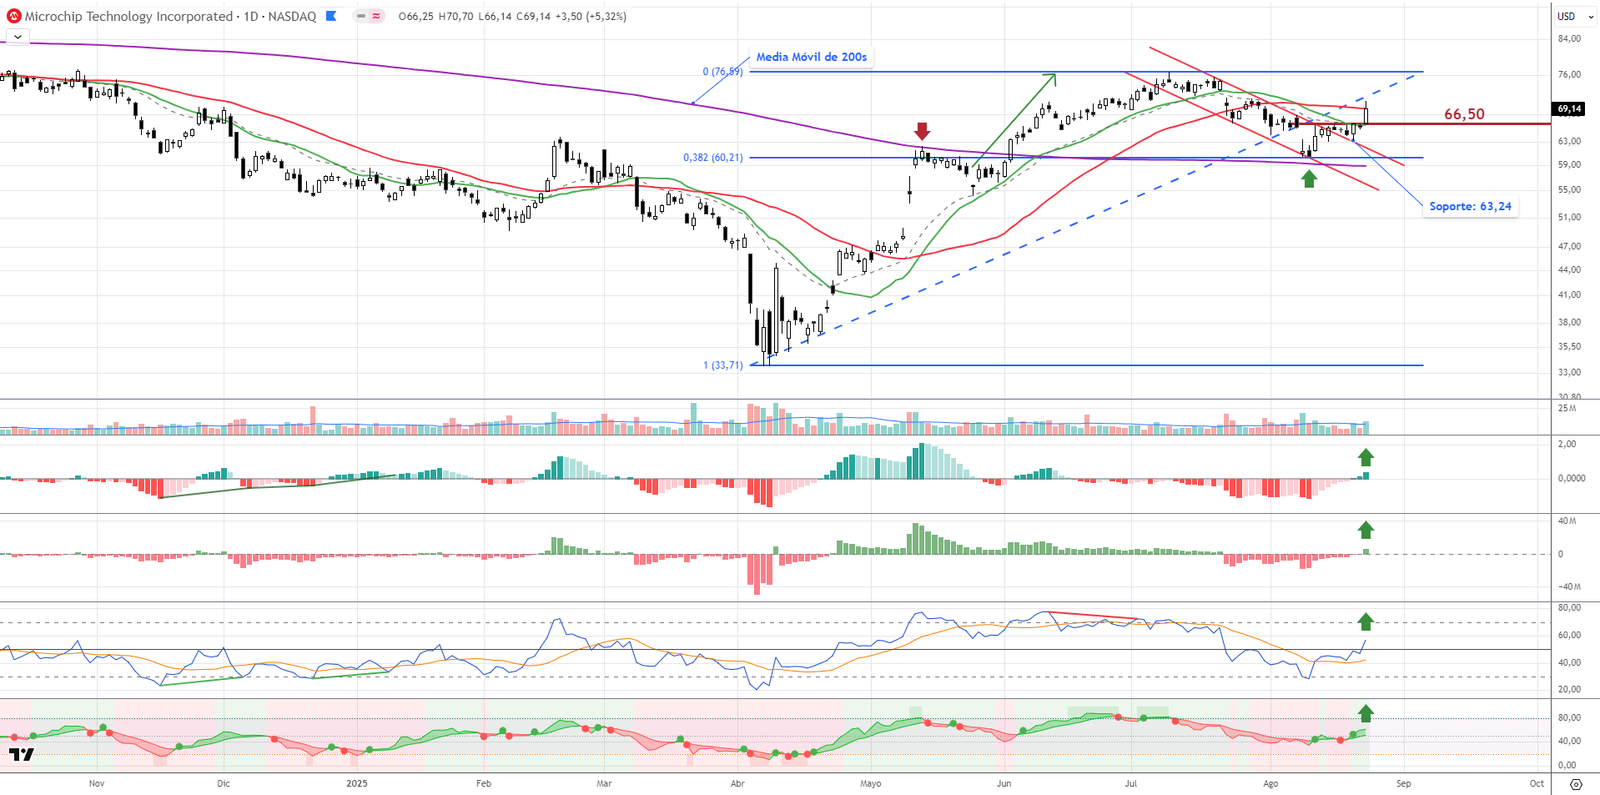The width and height of the screenshot is (1600, 795).
Task: Click the 84,00 price axis label
Action: [x=1569, y=39]
